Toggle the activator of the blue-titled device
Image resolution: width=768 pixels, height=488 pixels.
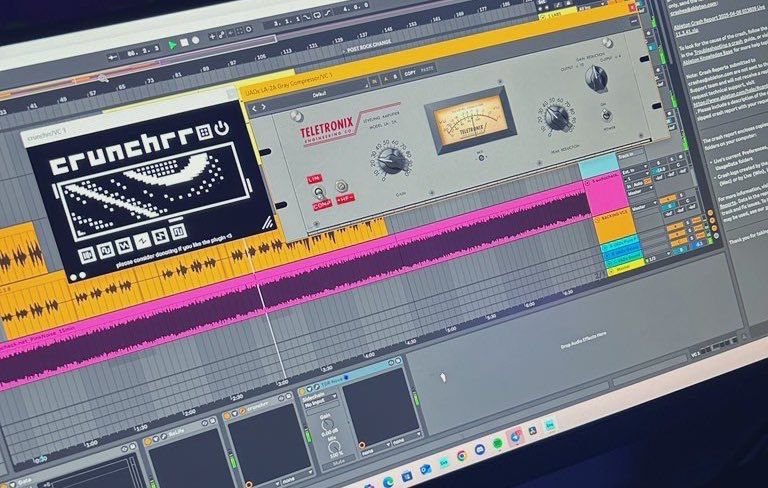pyautogui.click(x=301, y=390)
